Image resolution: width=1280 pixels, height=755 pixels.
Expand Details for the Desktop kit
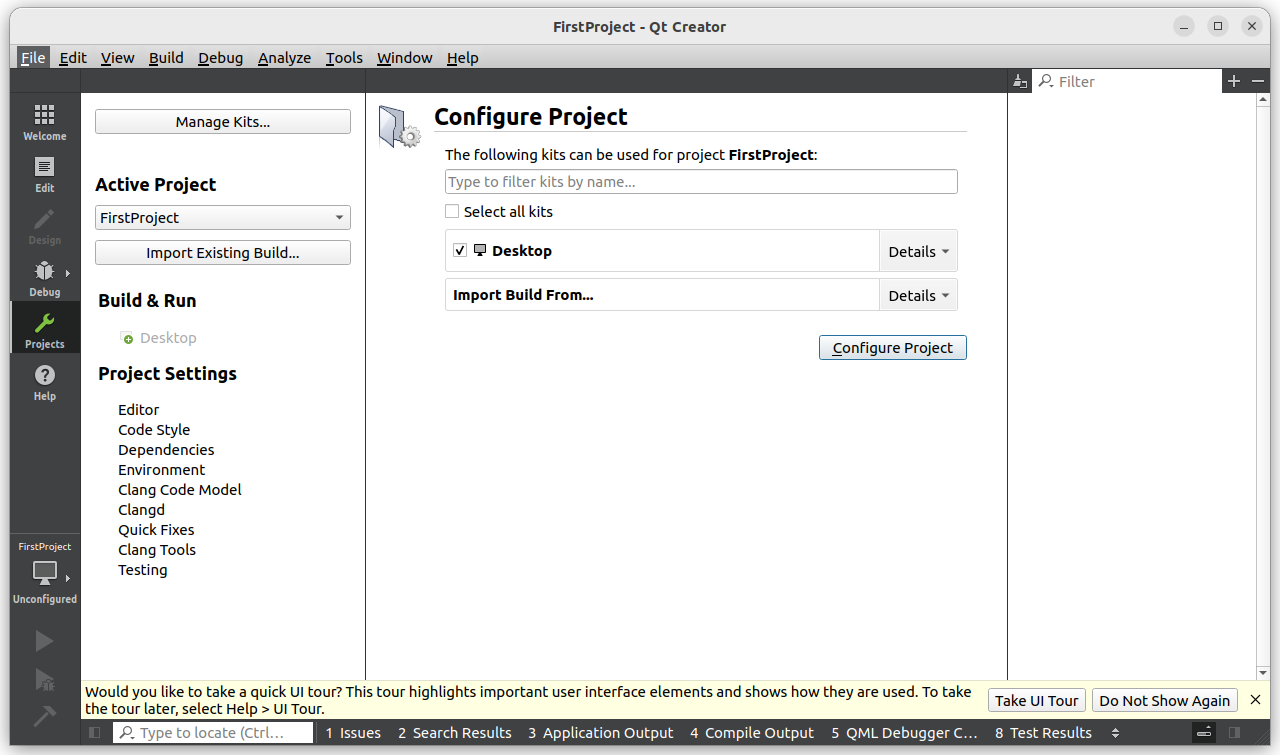point(918,251)
